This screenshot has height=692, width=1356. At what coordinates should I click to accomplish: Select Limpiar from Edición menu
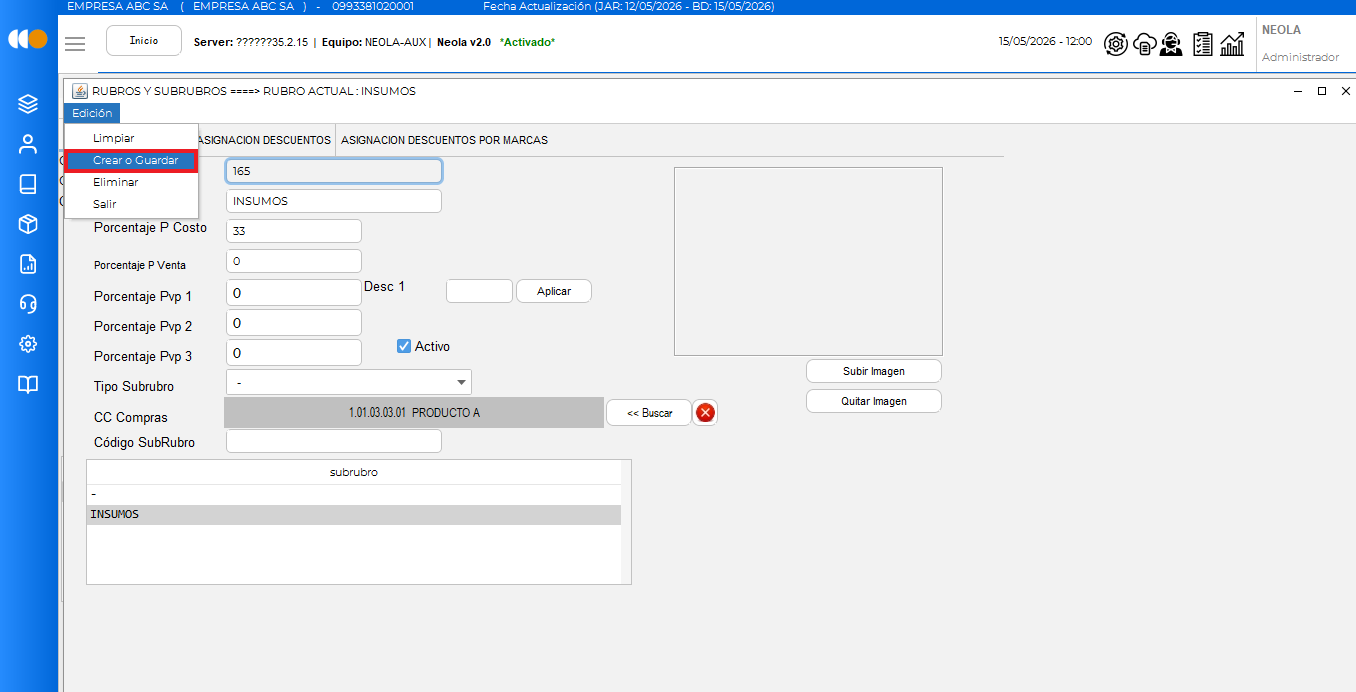pos(131,138)
